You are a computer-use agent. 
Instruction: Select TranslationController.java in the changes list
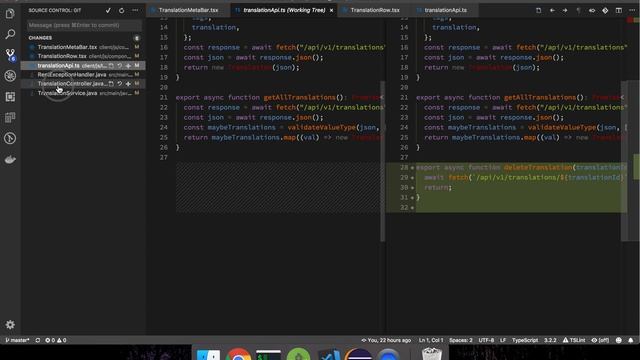83,84
